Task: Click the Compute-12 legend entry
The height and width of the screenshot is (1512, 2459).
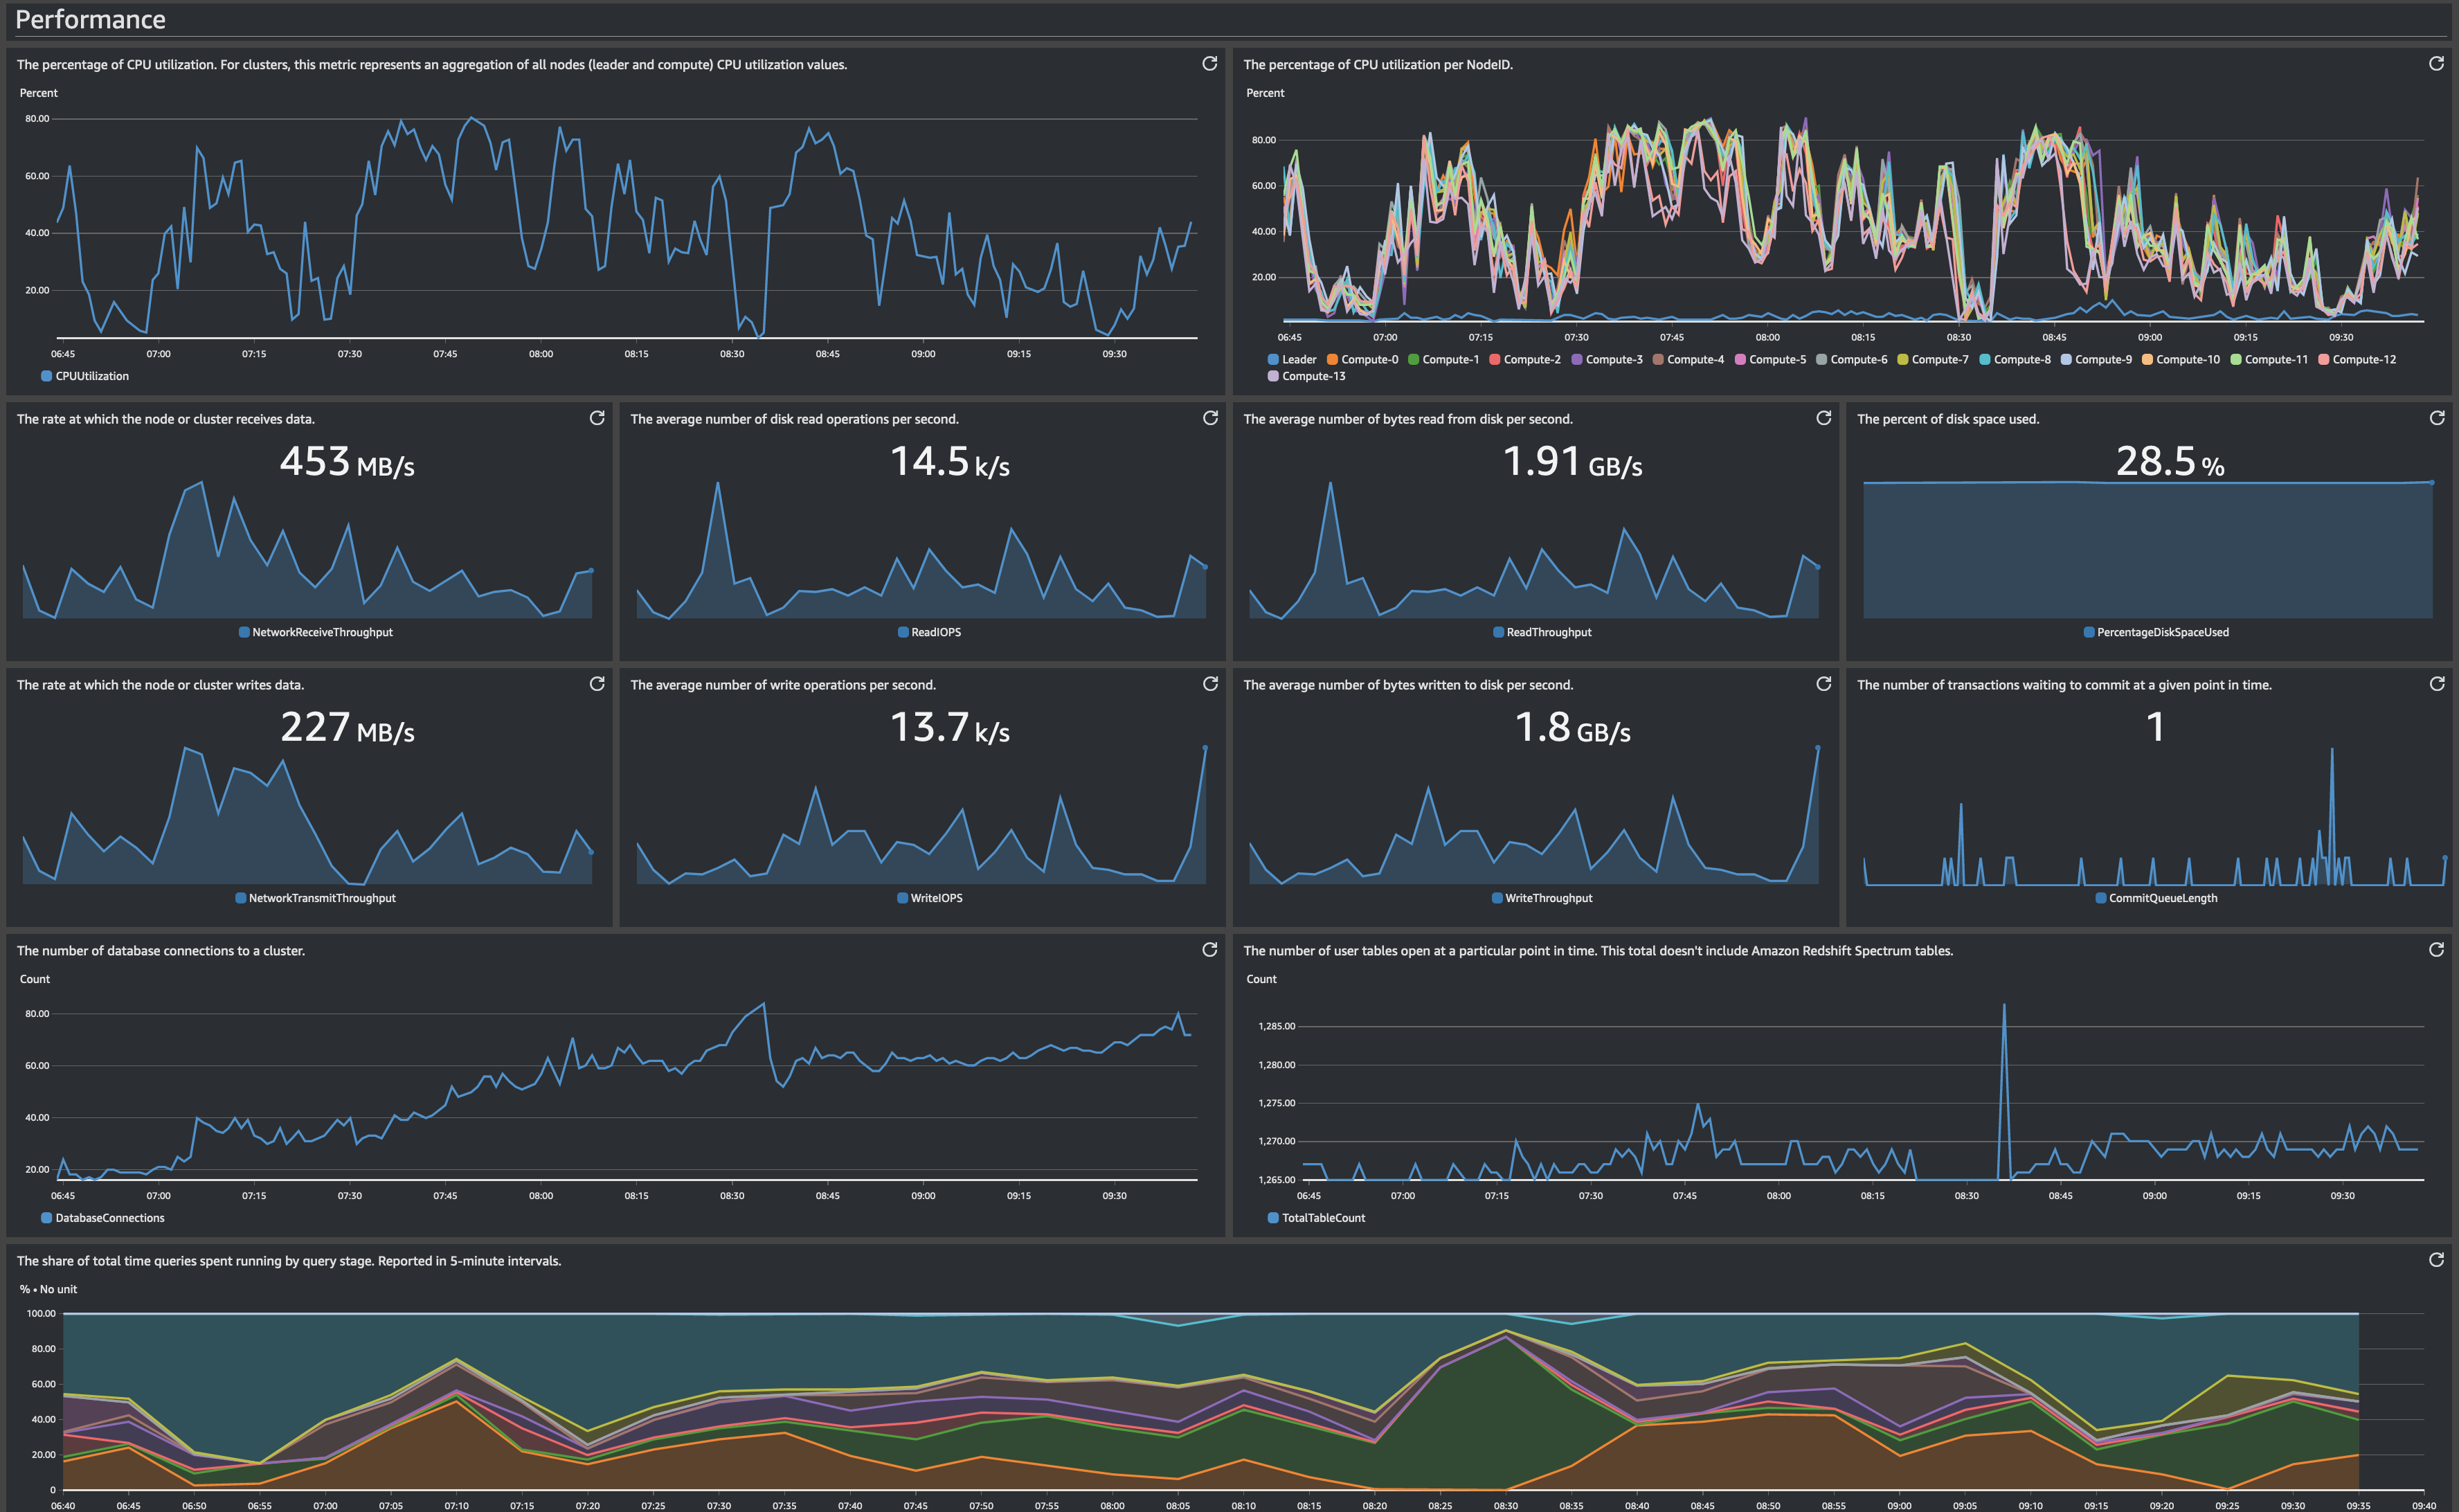Action: pos(2357,360)
